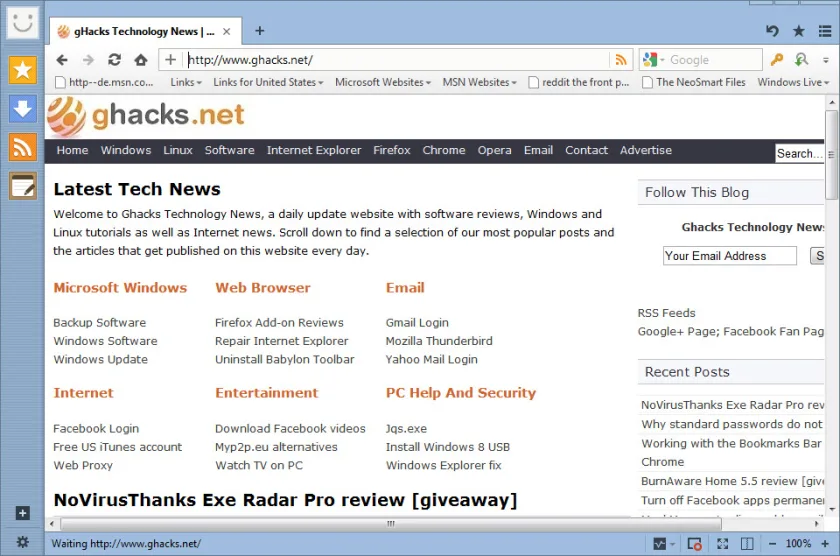Click the RSS icon in the address bar
This screenshot has height=556, width=840.
pyautogui.click(x=621, y=60)
